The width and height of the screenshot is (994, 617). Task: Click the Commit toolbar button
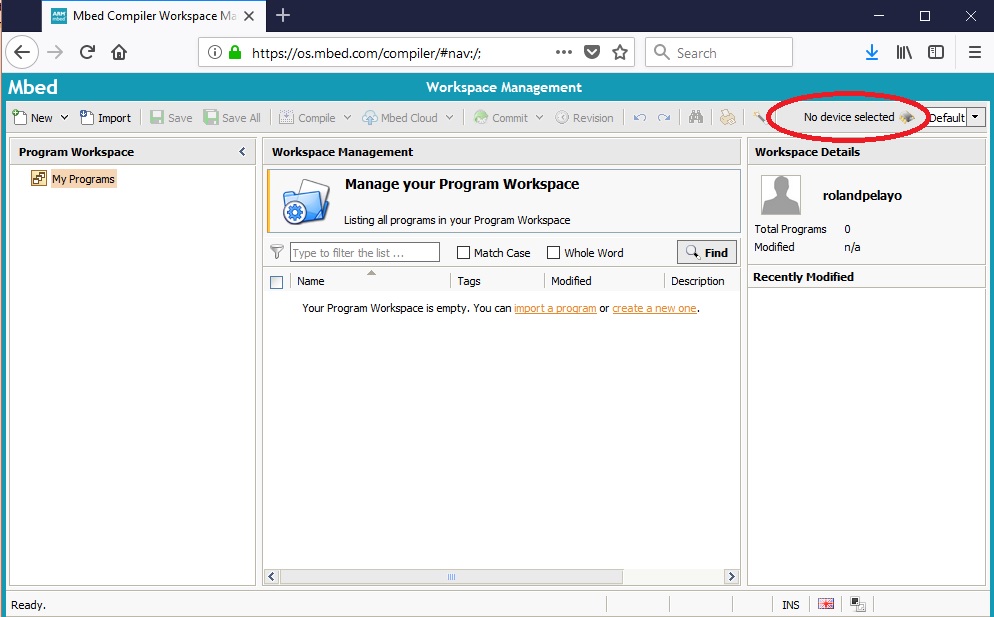coord(501,117)
